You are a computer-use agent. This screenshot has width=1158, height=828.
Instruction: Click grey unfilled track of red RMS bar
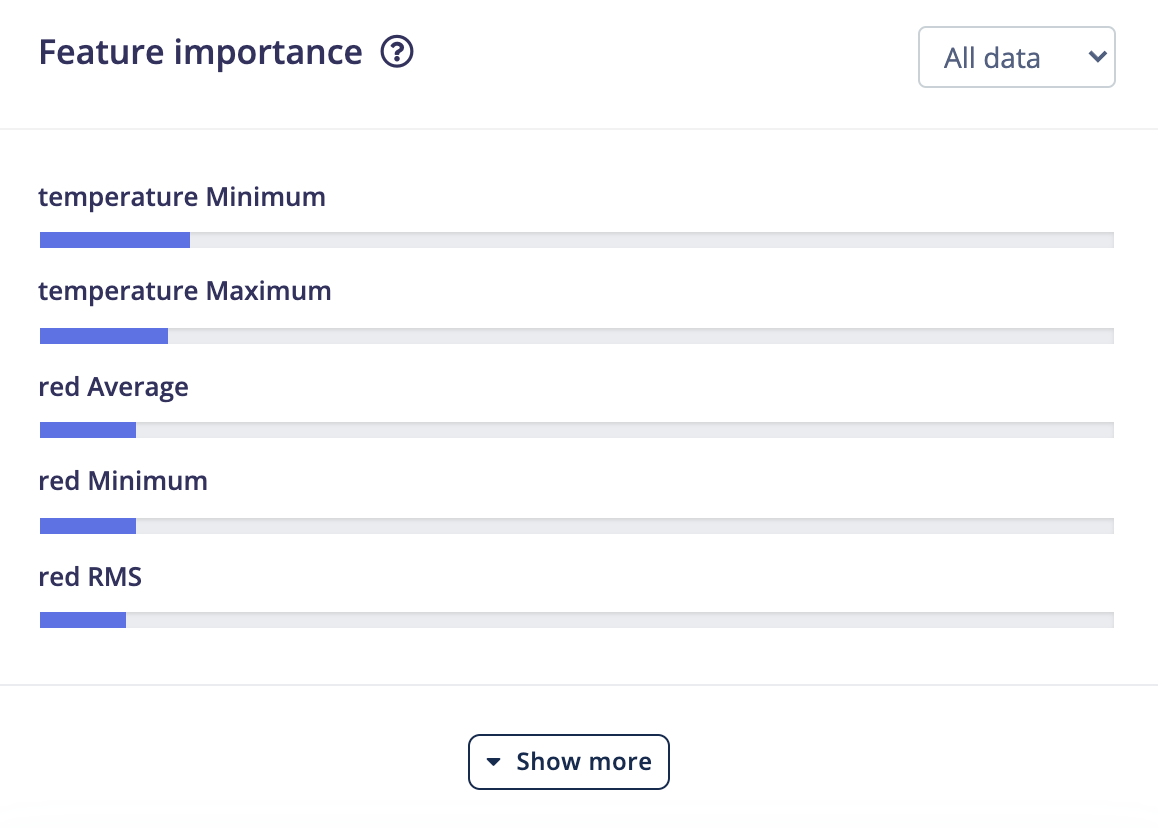click(x=620, y=620)
